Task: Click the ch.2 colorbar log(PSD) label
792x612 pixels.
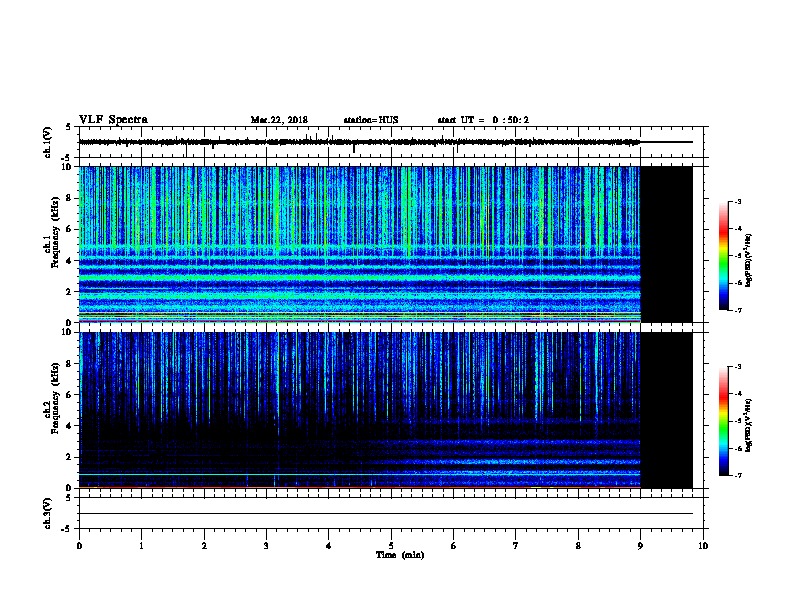Action: click(749, 425)
